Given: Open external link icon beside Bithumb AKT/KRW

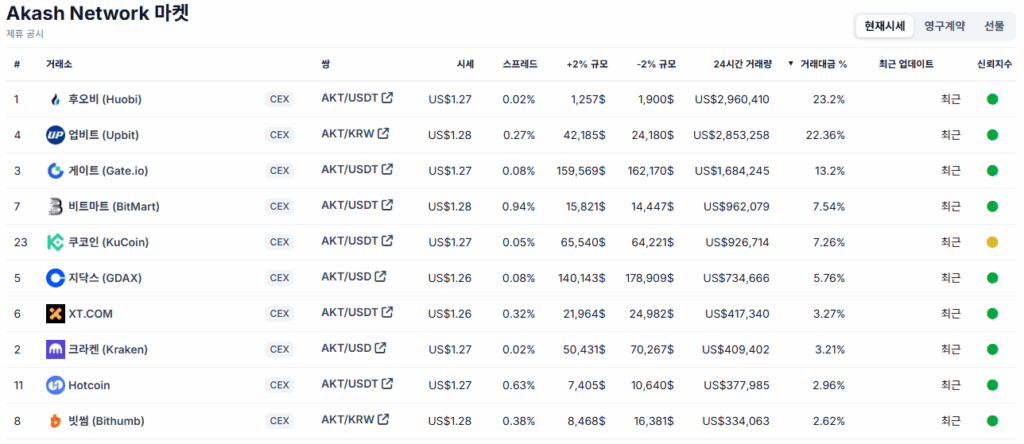Looking at the screenshot, I should 383,419.
